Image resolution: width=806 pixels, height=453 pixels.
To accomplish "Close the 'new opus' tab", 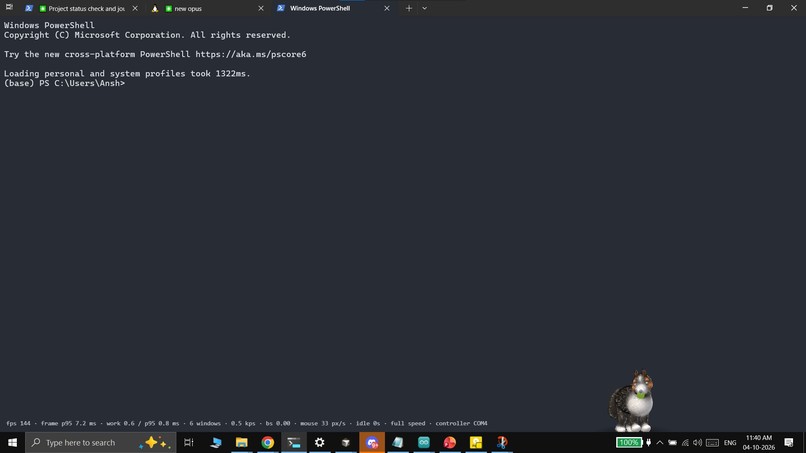I will pos(261,8).
